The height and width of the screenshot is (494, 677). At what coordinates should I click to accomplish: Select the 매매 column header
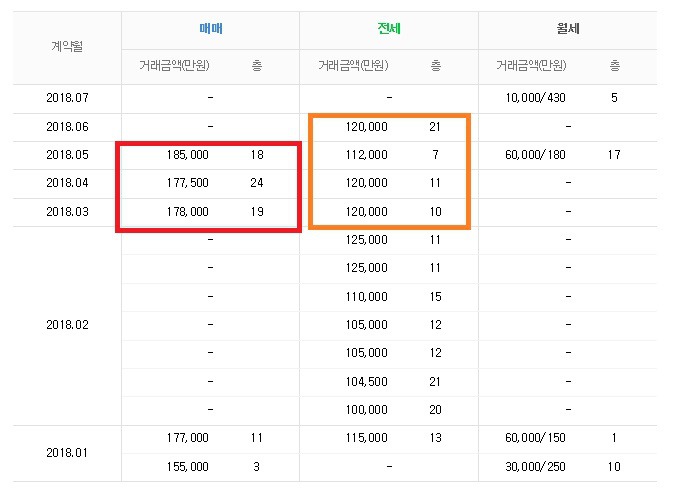click(x=210, y=30)
